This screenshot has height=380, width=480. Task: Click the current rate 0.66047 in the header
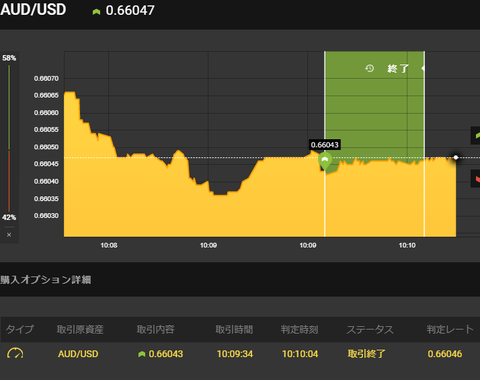[130, 10]
